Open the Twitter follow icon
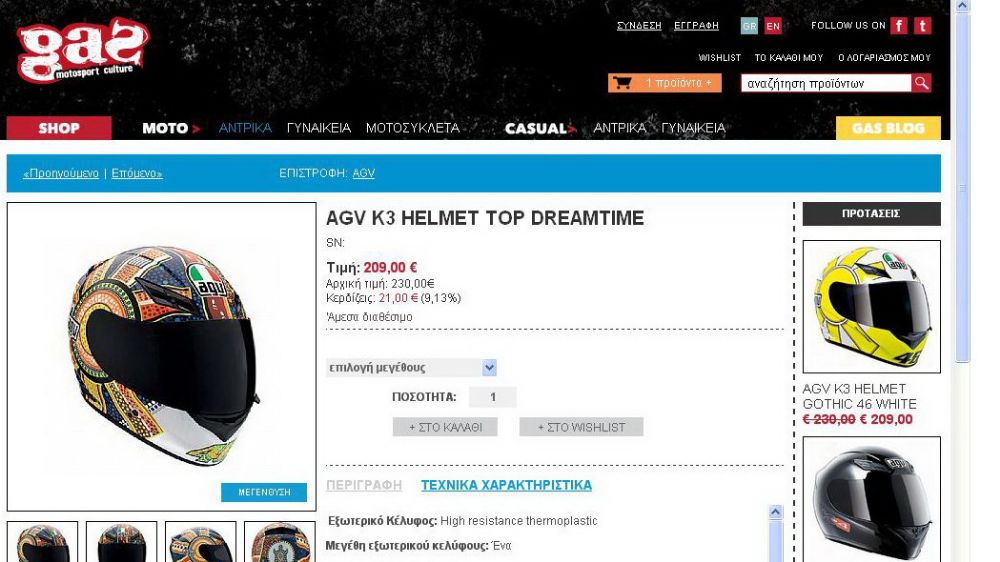This screenshot has width=1000, height=562. tap(923, 26)
